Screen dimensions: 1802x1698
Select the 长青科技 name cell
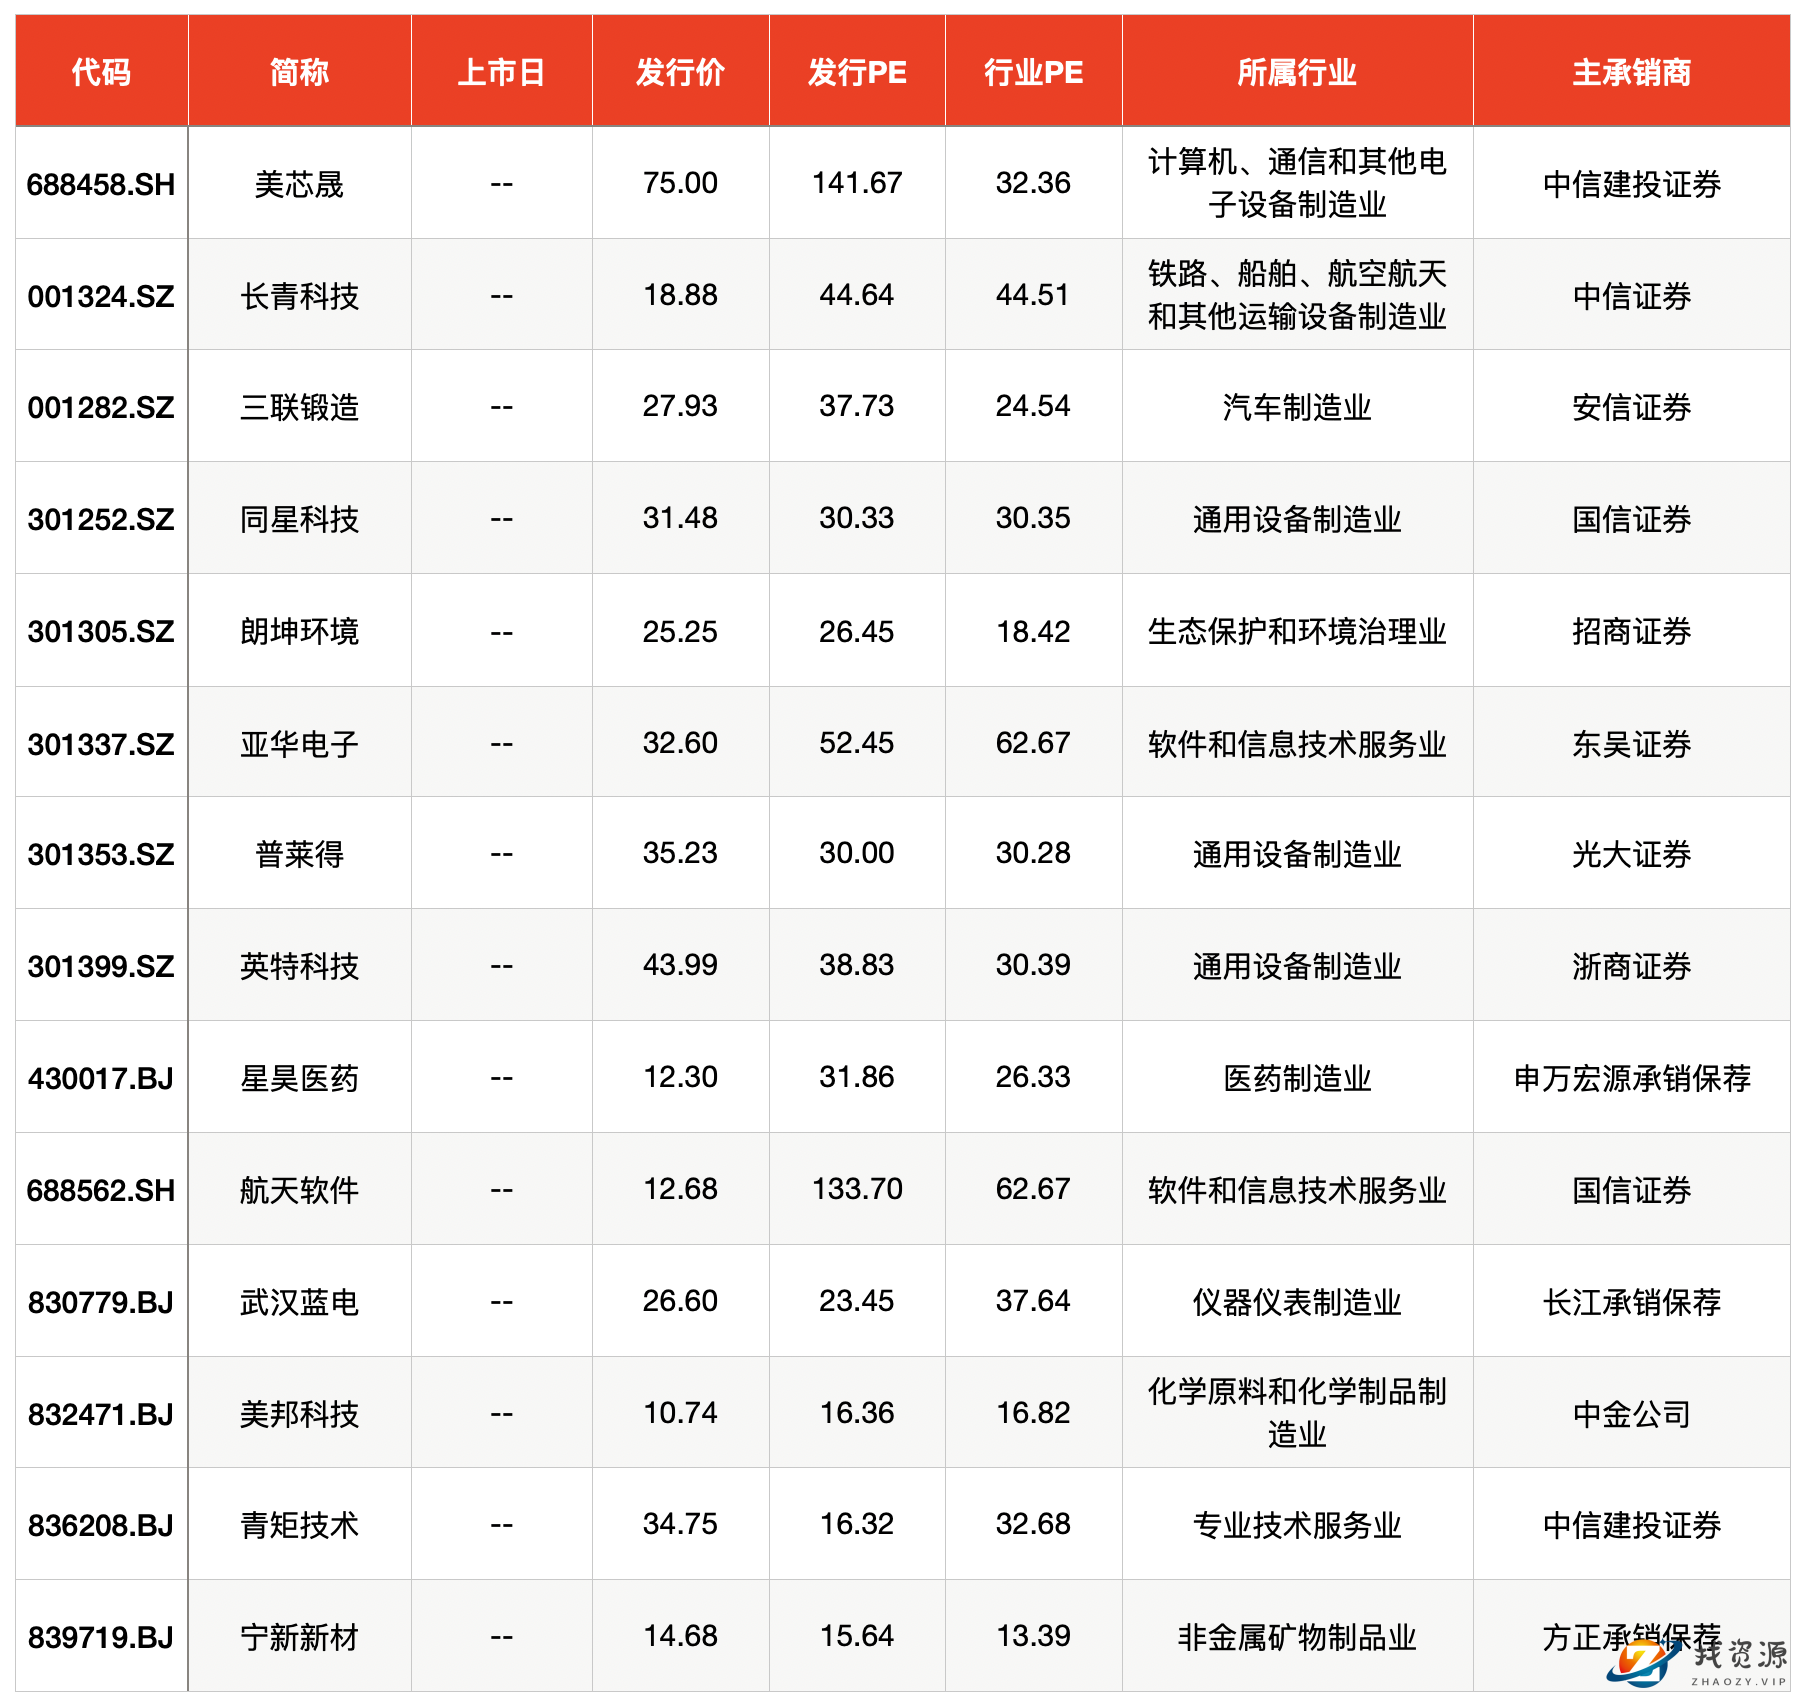coord(299,296)
